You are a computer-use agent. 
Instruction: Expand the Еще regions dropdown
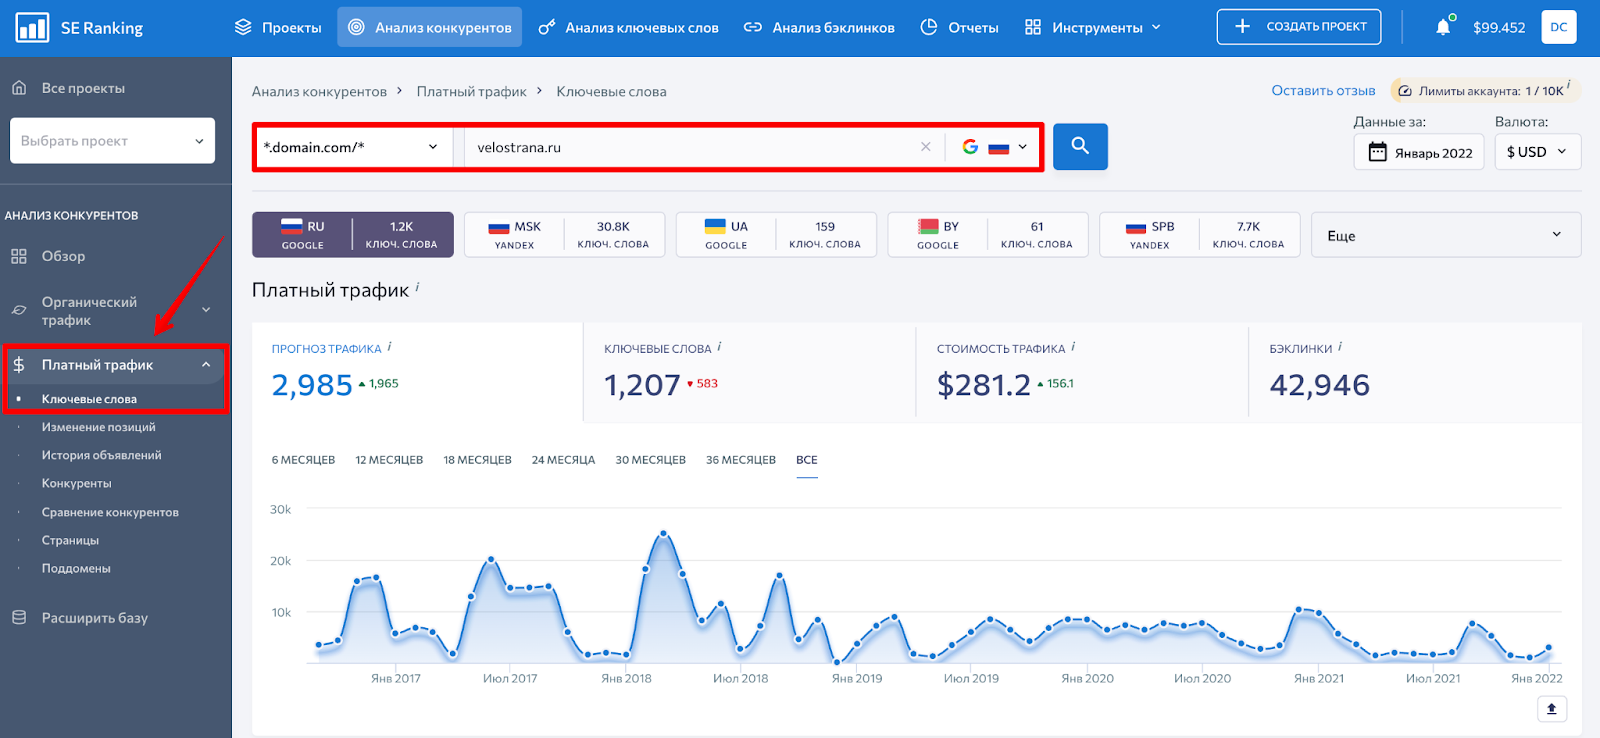click(x=1446, y=235)
